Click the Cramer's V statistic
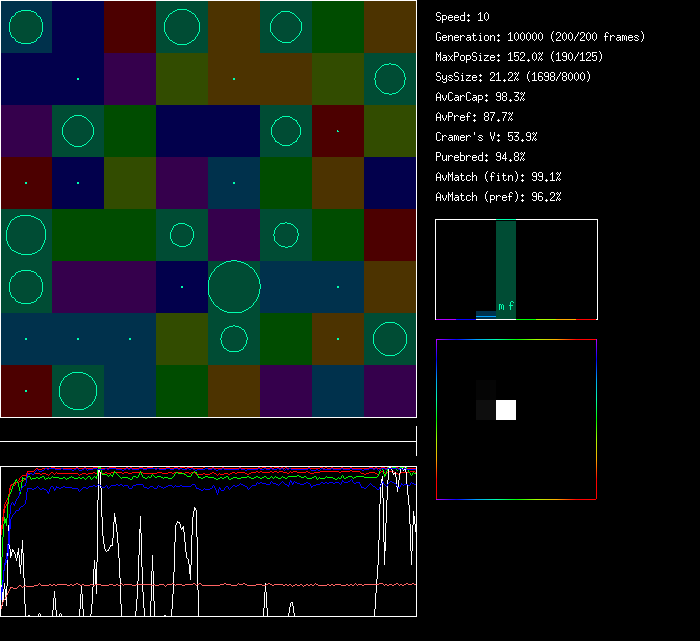The image size is (700, 641). pos(486,137)
